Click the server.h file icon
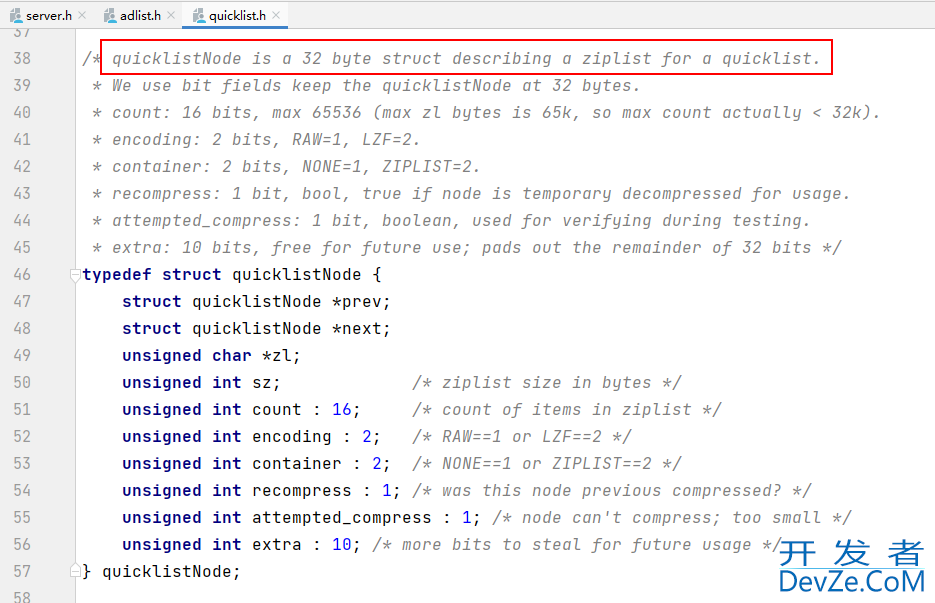 16,16
